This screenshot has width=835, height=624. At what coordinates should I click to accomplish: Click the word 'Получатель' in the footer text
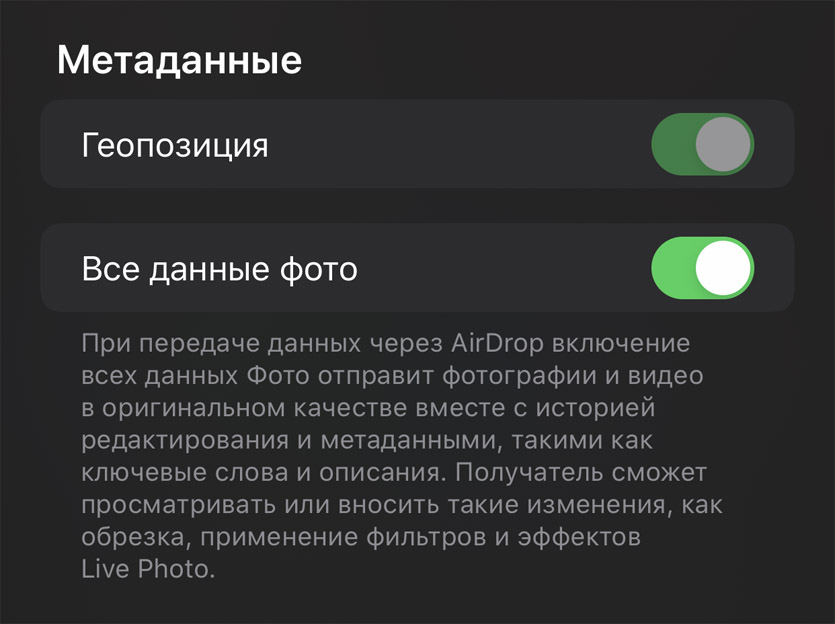point(529,473)
